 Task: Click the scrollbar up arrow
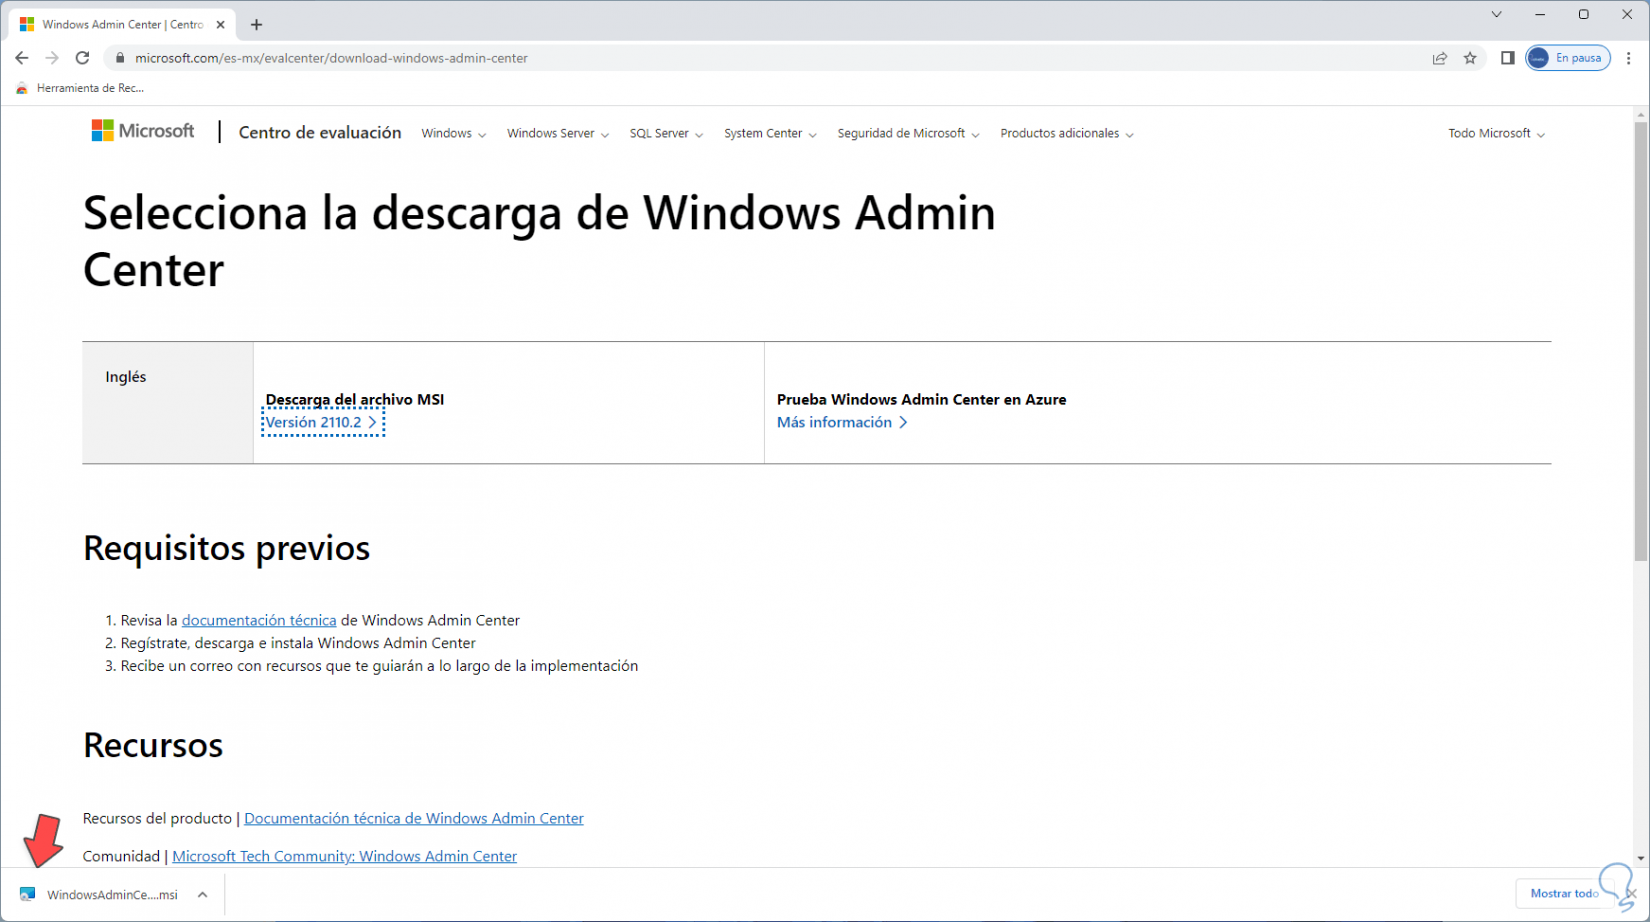(x=1641, y=115)
